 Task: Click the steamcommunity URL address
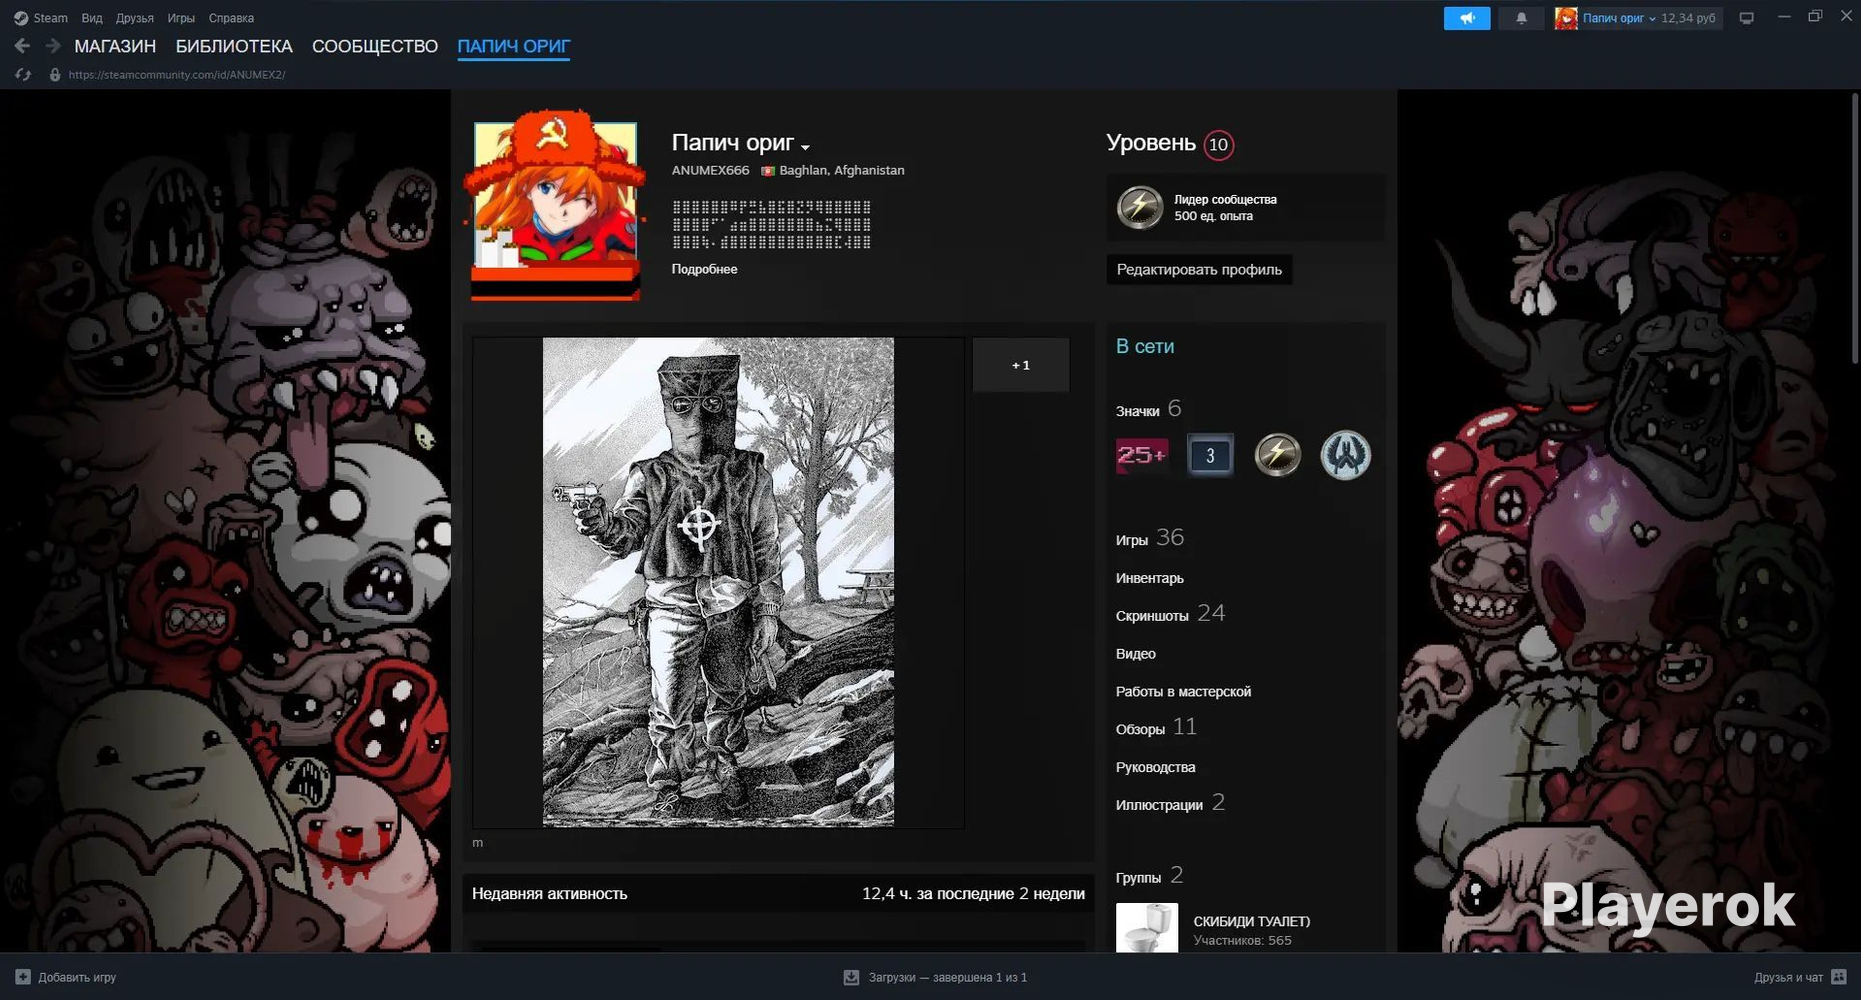pos(177,75)
